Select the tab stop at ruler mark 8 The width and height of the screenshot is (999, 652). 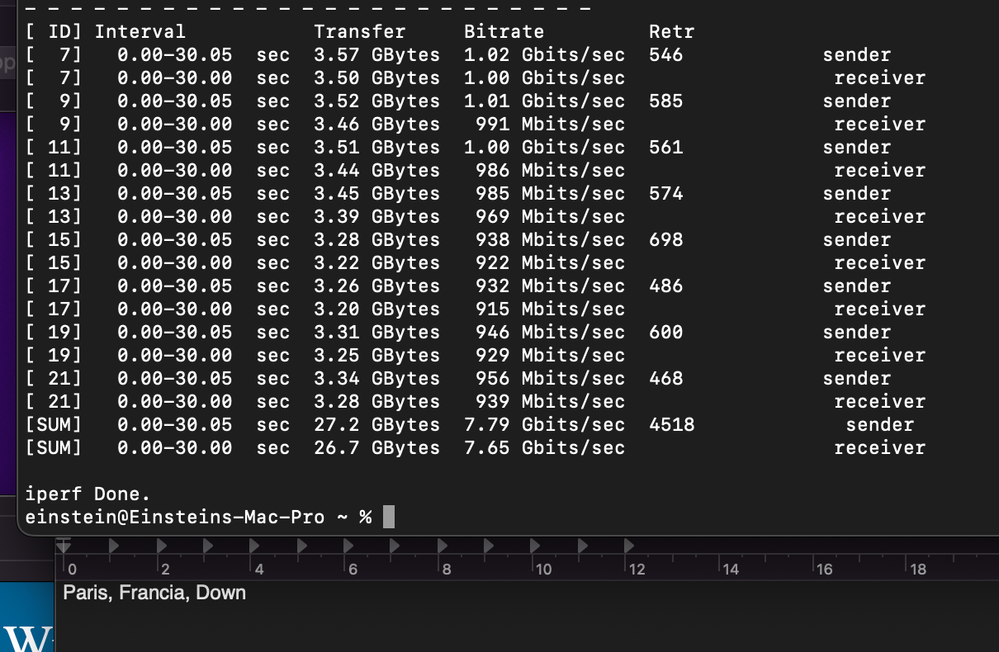441,546
